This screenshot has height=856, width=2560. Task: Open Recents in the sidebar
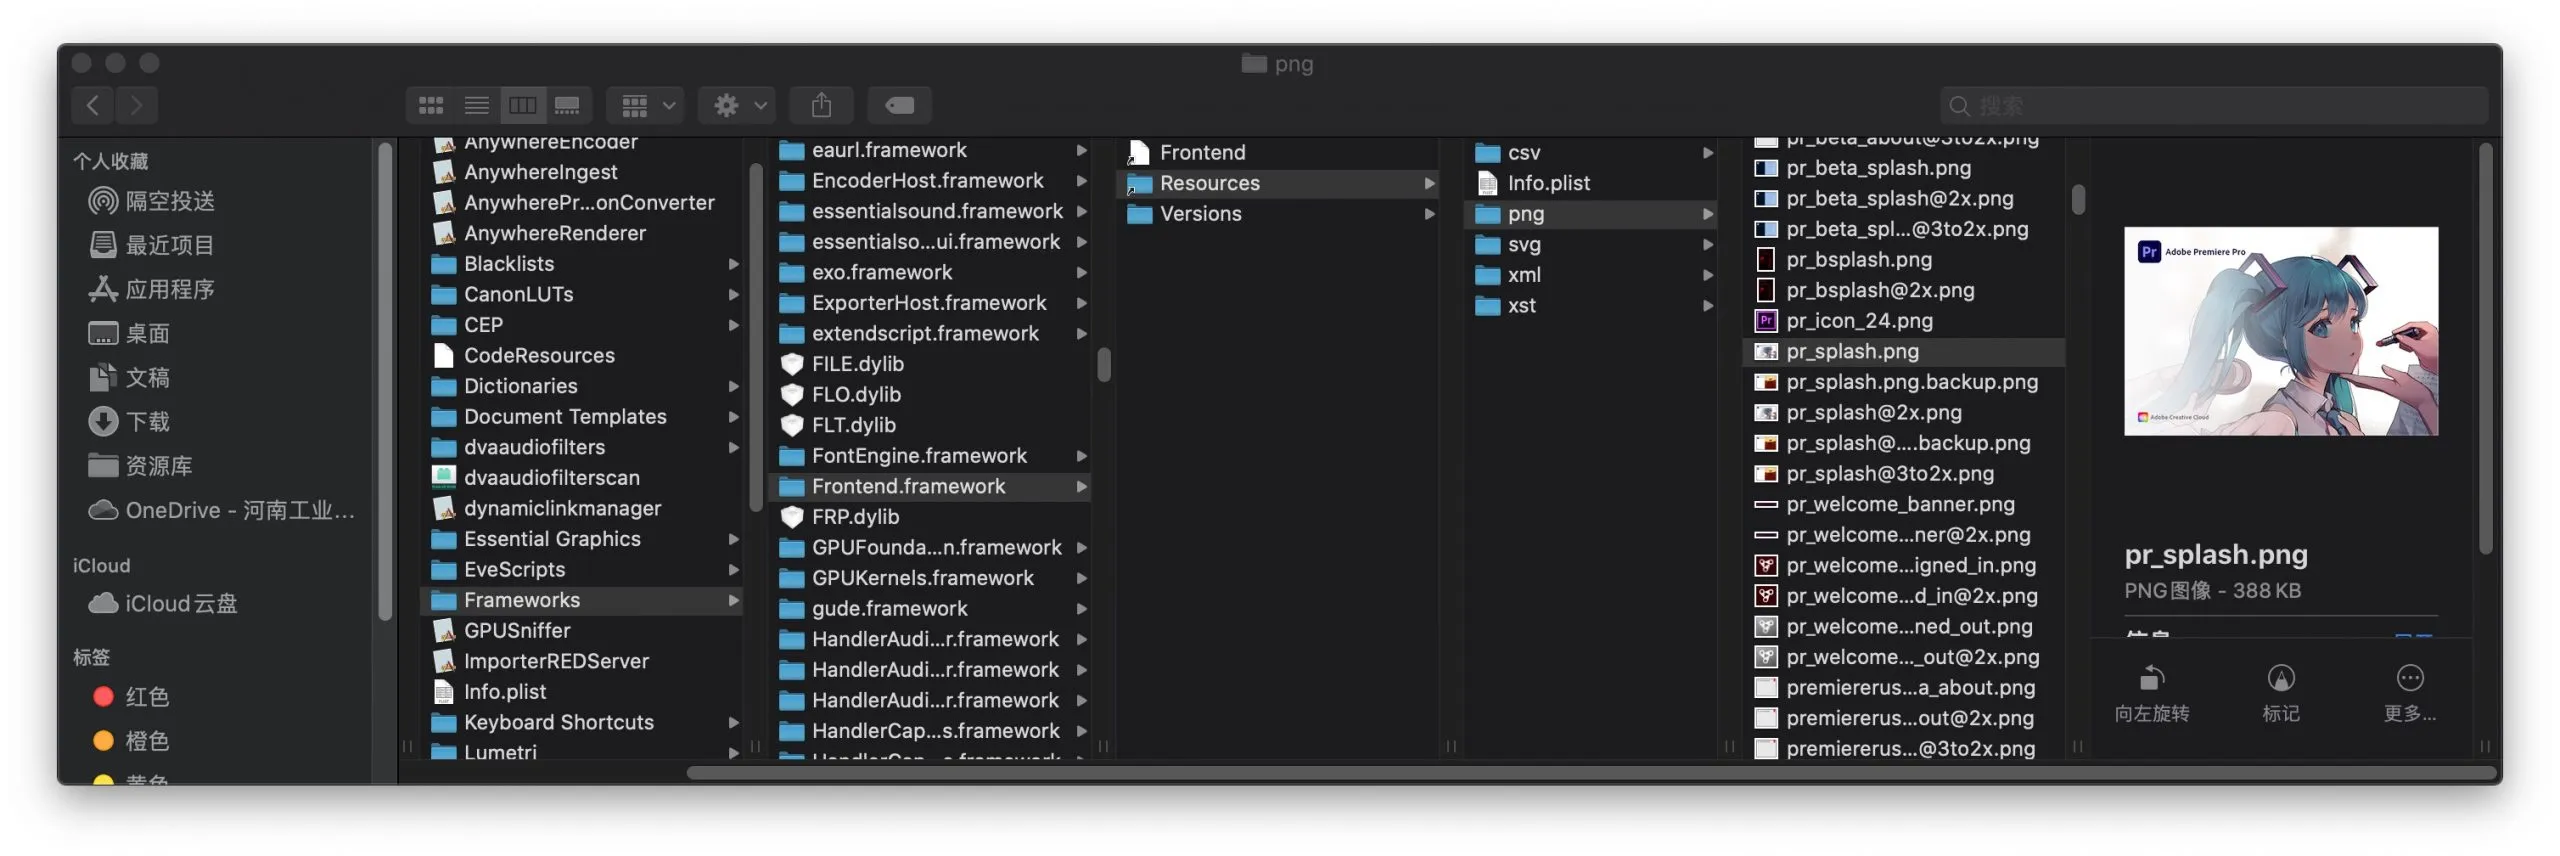click(x=152, y=245)
